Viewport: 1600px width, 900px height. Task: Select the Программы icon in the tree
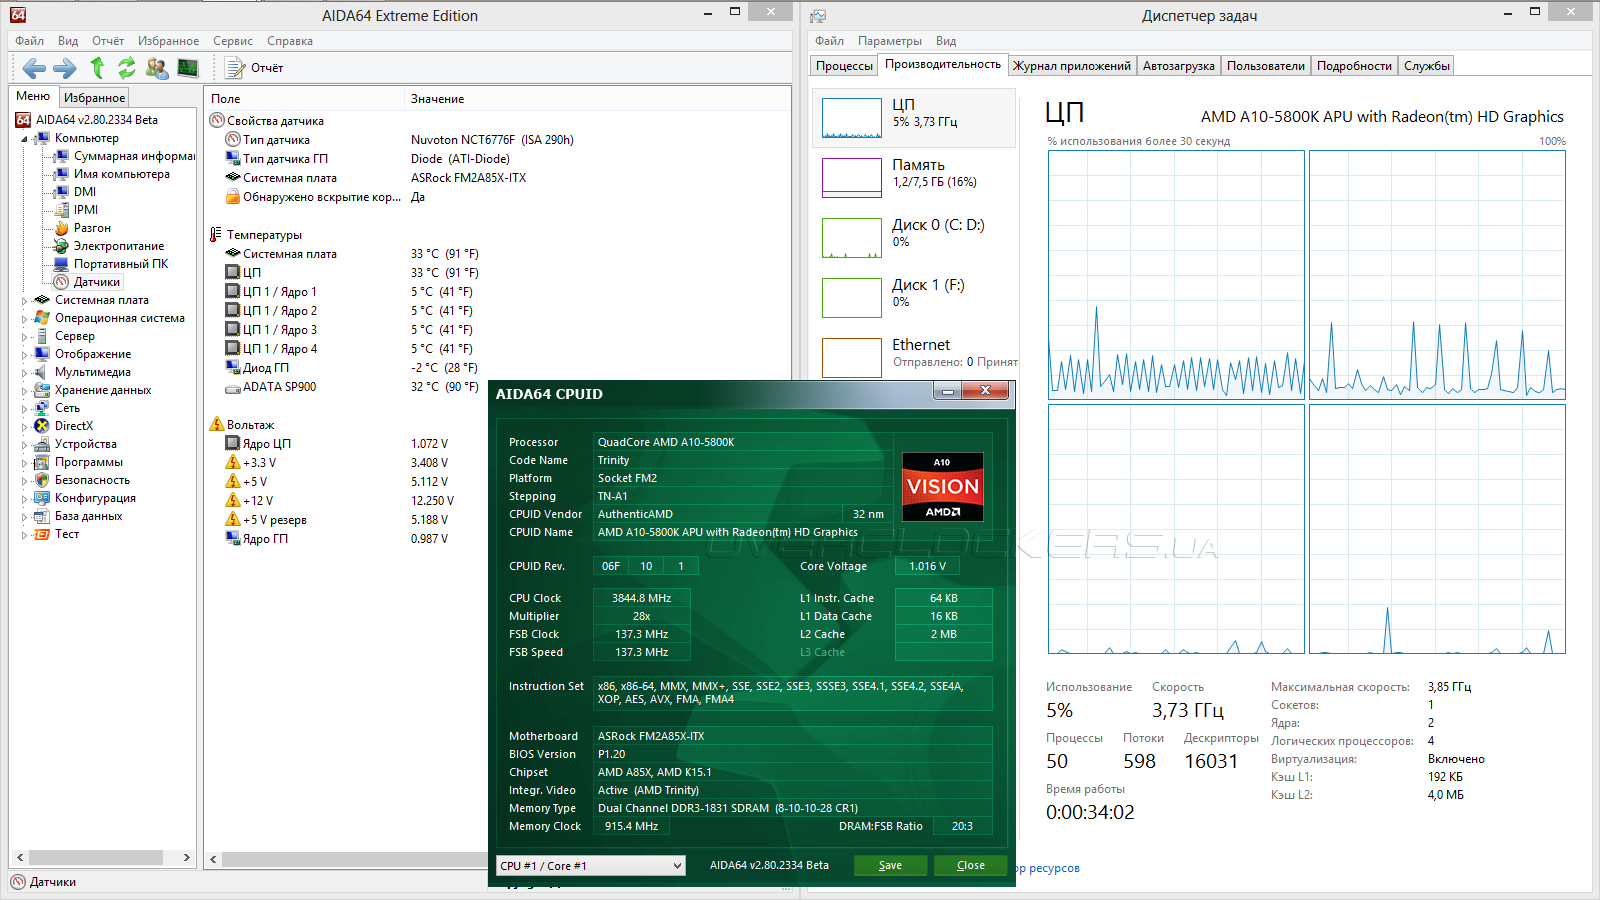[42, 462]
